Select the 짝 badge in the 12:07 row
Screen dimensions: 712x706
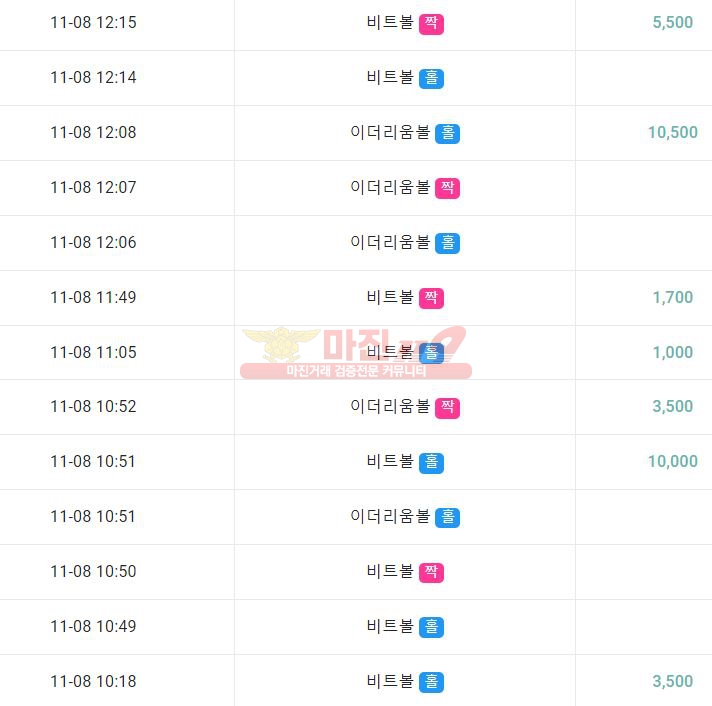(447, 188)
